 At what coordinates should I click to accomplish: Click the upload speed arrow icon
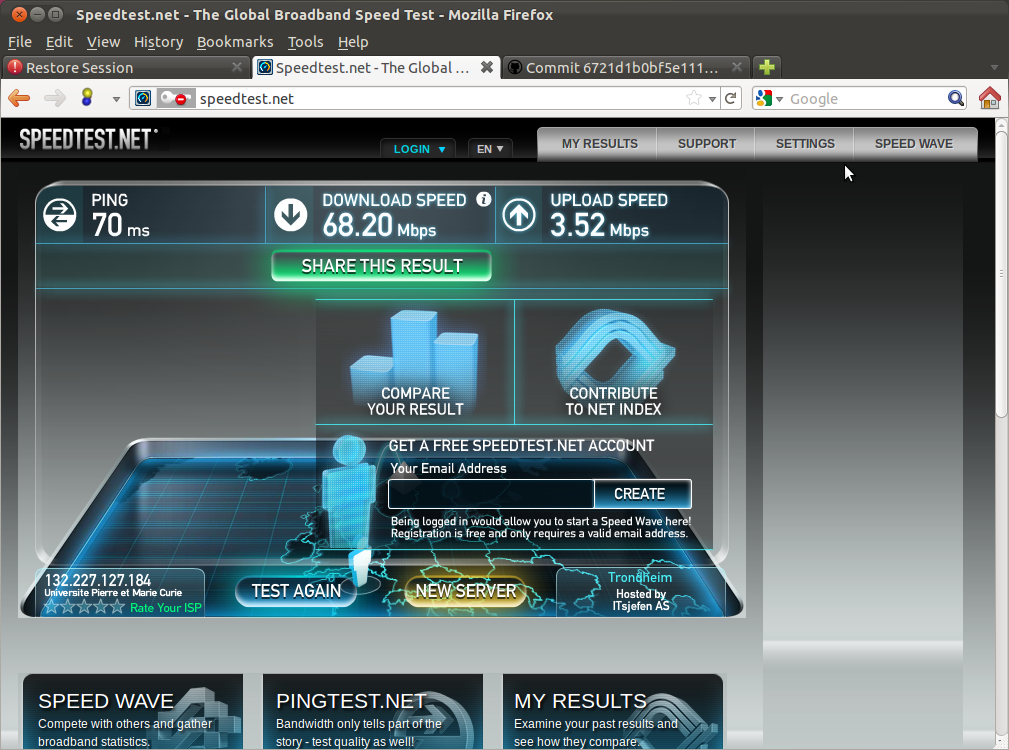(519, 215)
